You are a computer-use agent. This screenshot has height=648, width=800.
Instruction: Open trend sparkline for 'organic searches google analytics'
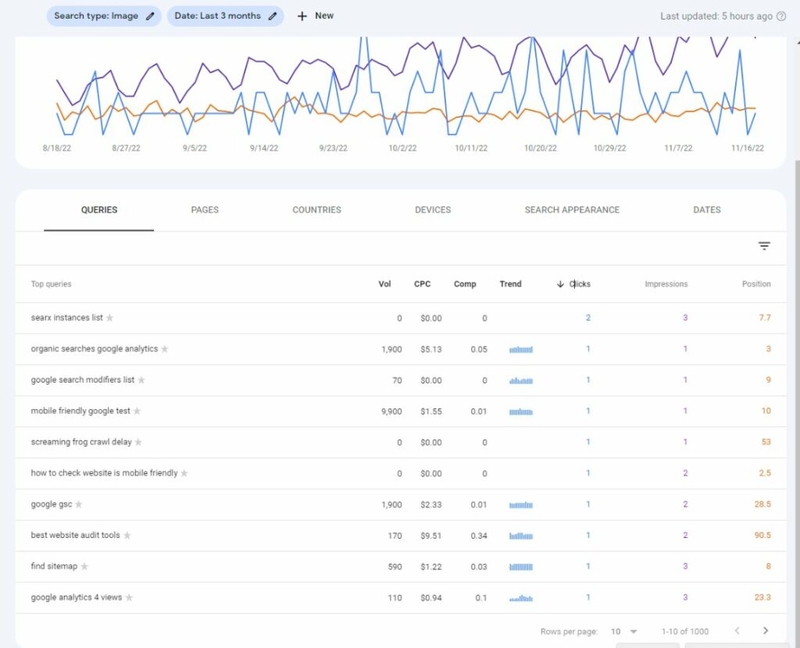coord(521,350)
